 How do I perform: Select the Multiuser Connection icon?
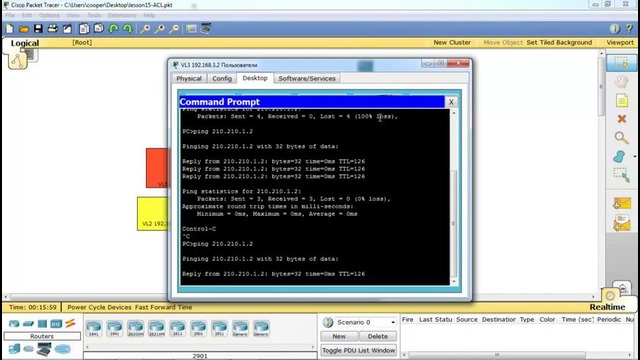[x=62, y=349]
